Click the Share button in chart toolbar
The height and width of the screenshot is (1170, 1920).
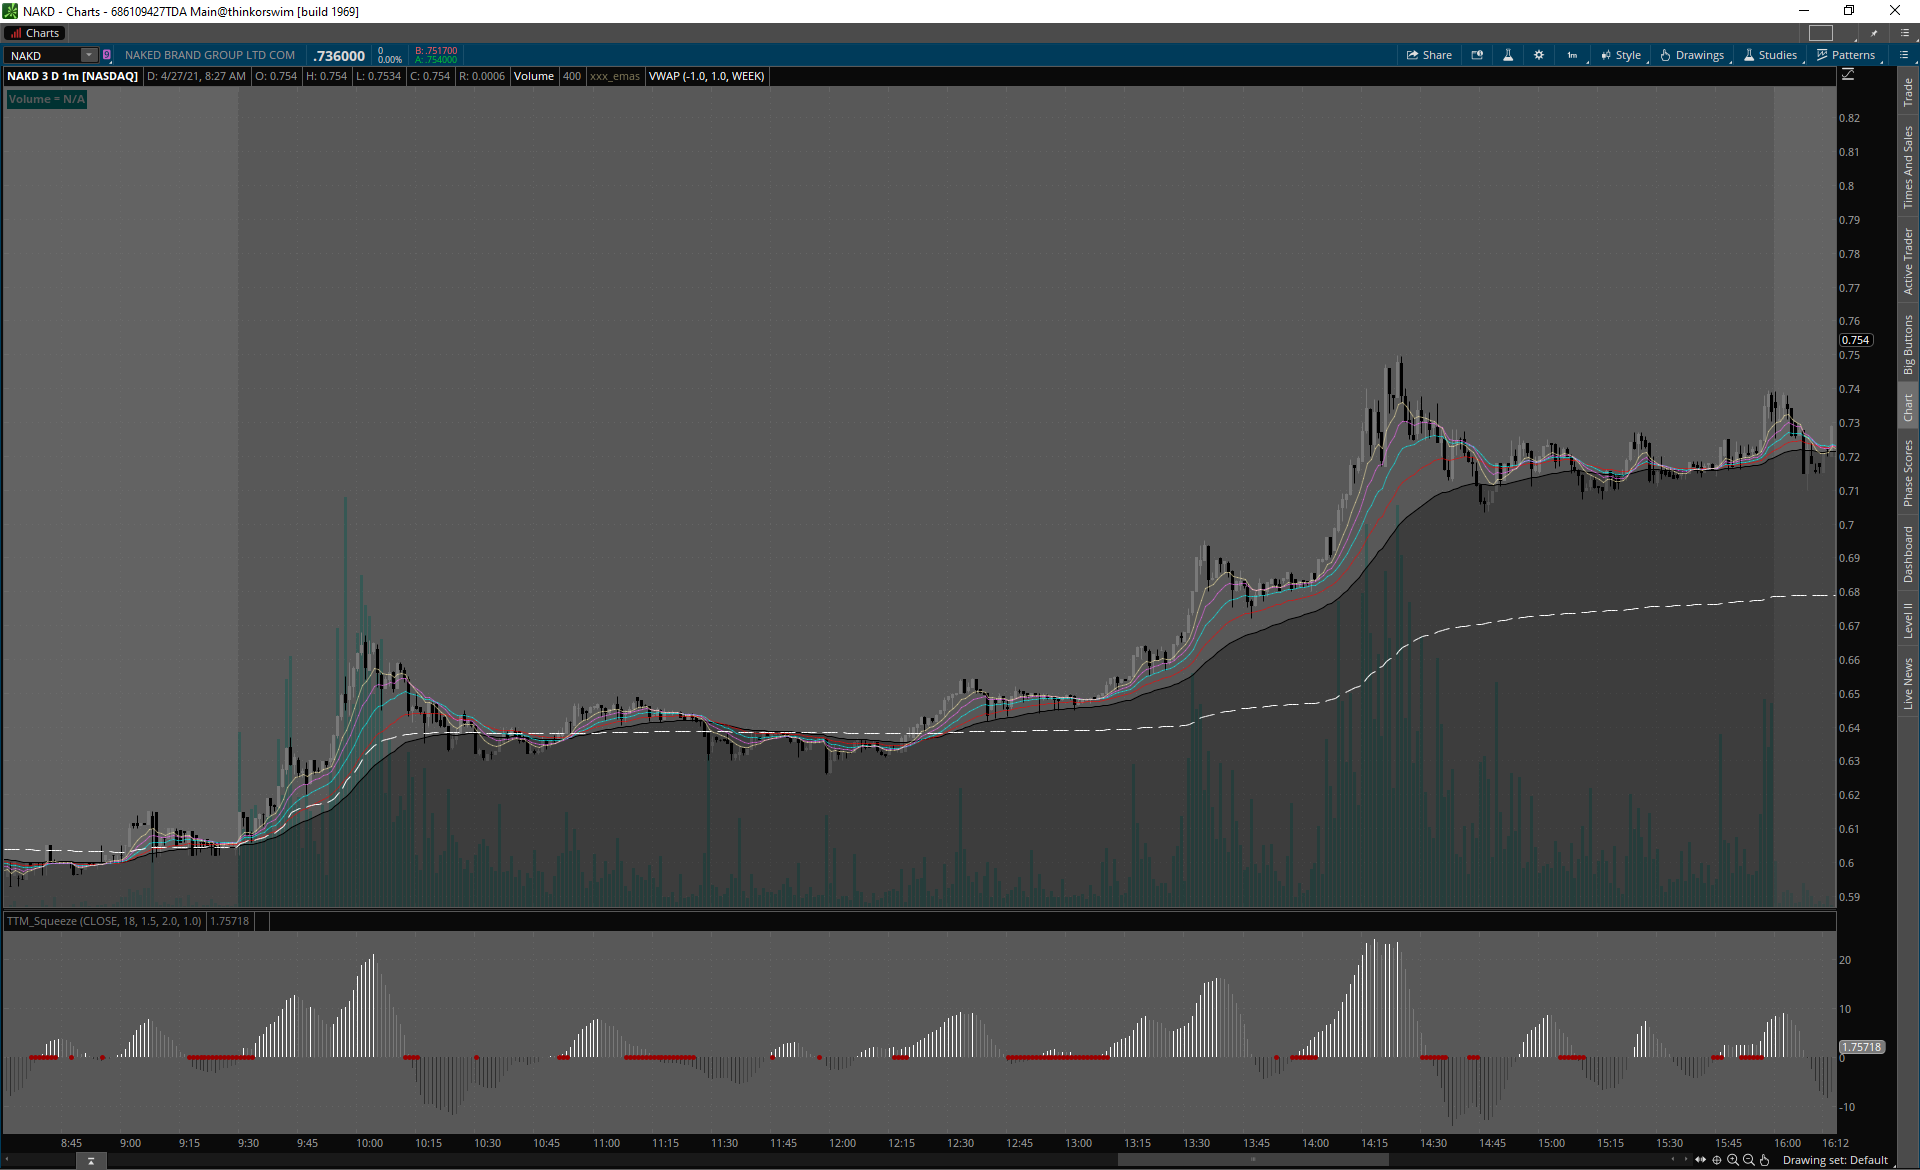pyautogui.click(x=1429, y=55)
